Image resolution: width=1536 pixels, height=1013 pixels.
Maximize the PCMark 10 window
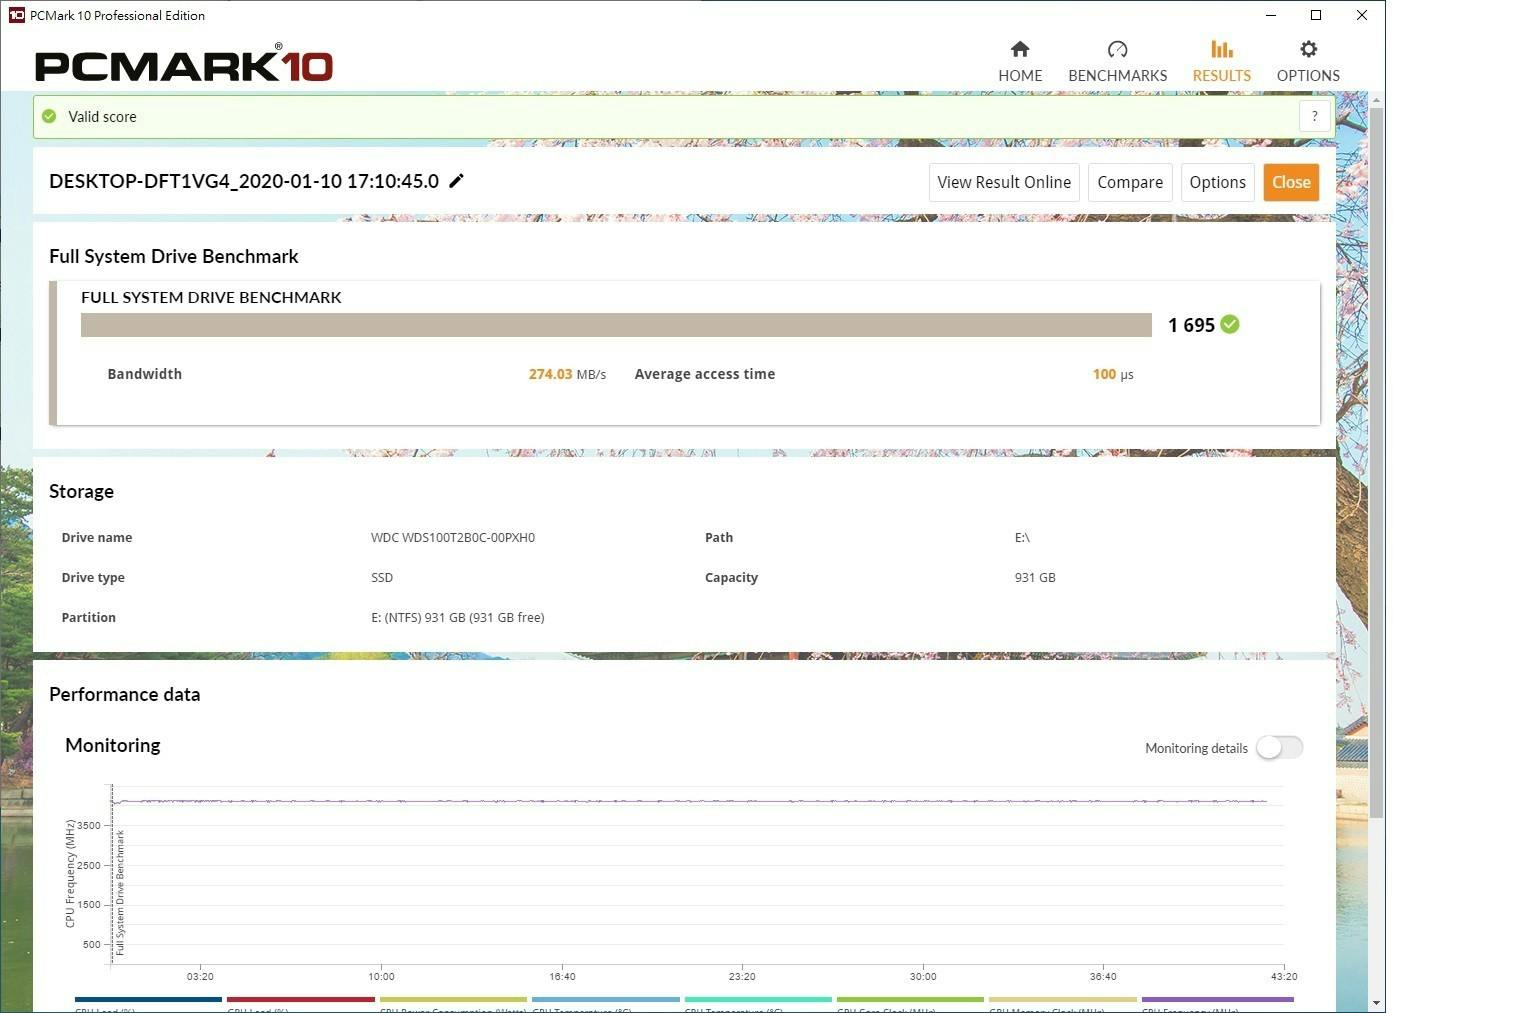point(1316,15)
